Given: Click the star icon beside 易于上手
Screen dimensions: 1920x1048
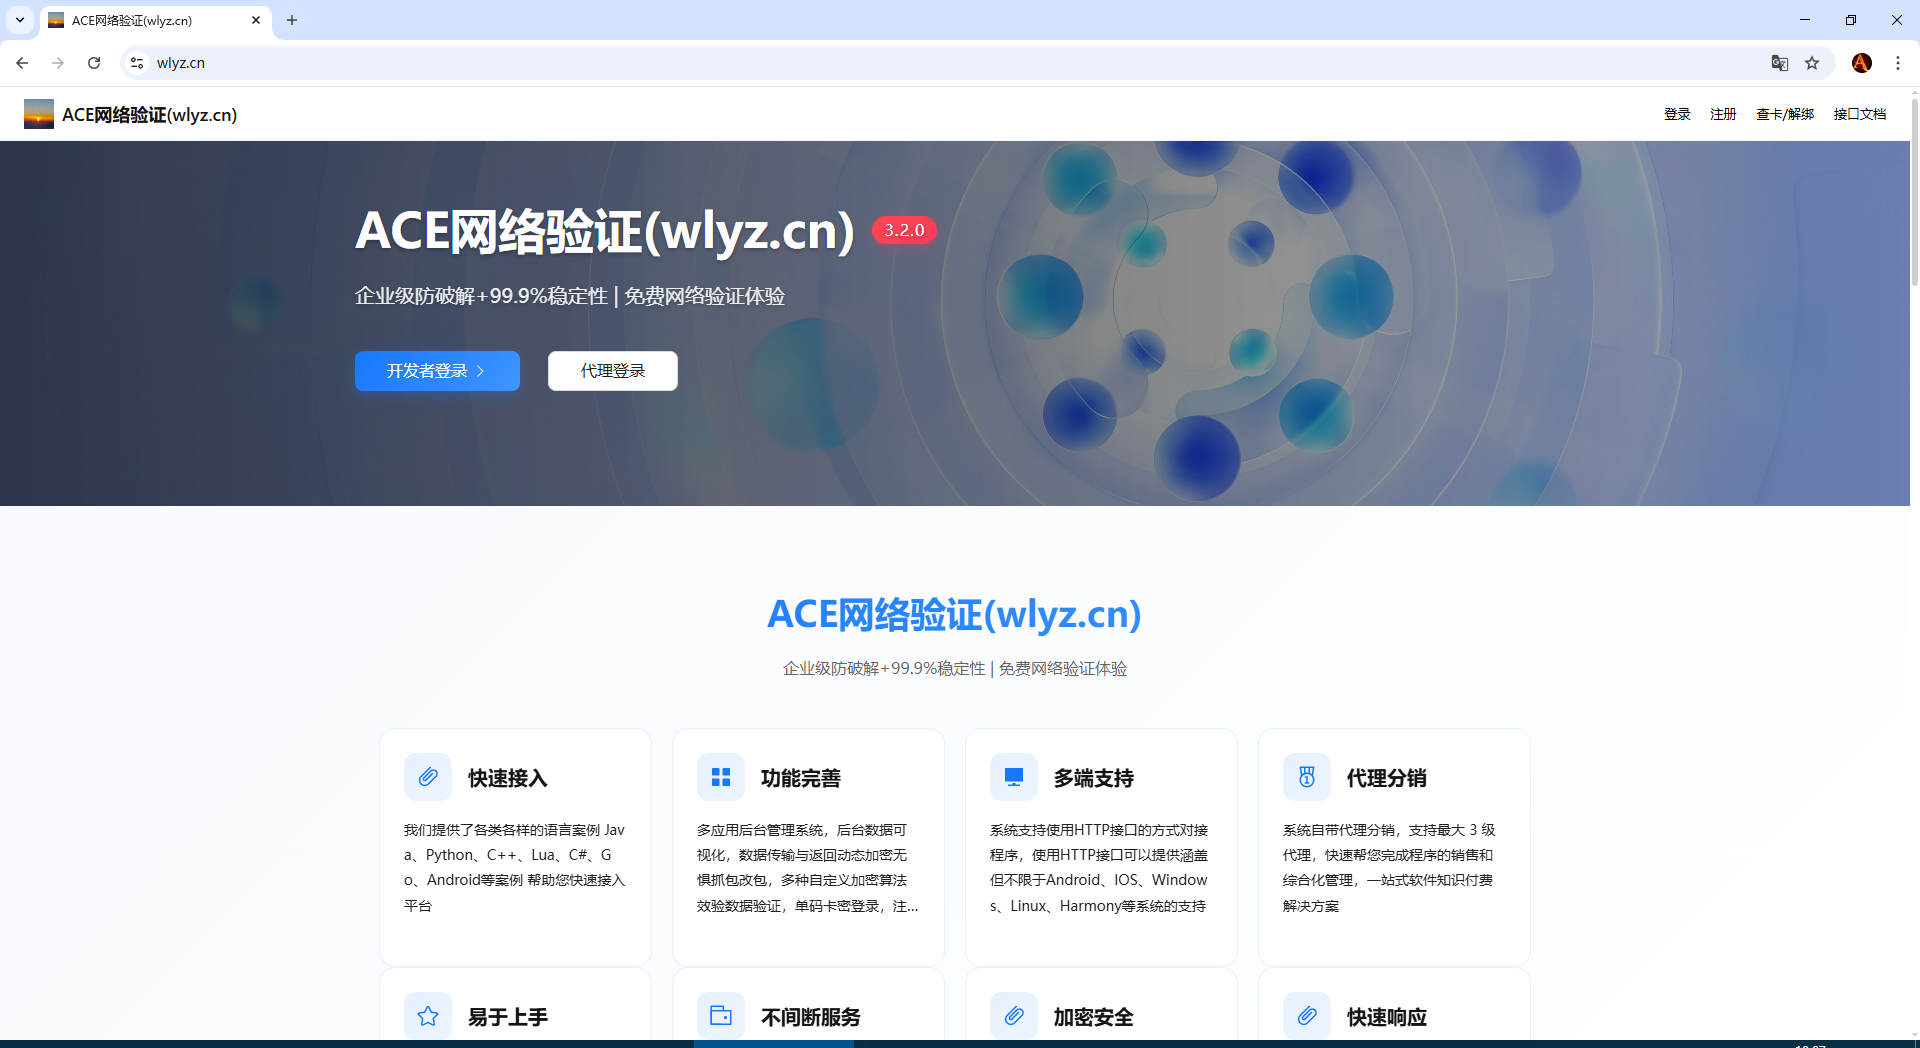Looking at the screenshot, I should (x=428, y=1016).
